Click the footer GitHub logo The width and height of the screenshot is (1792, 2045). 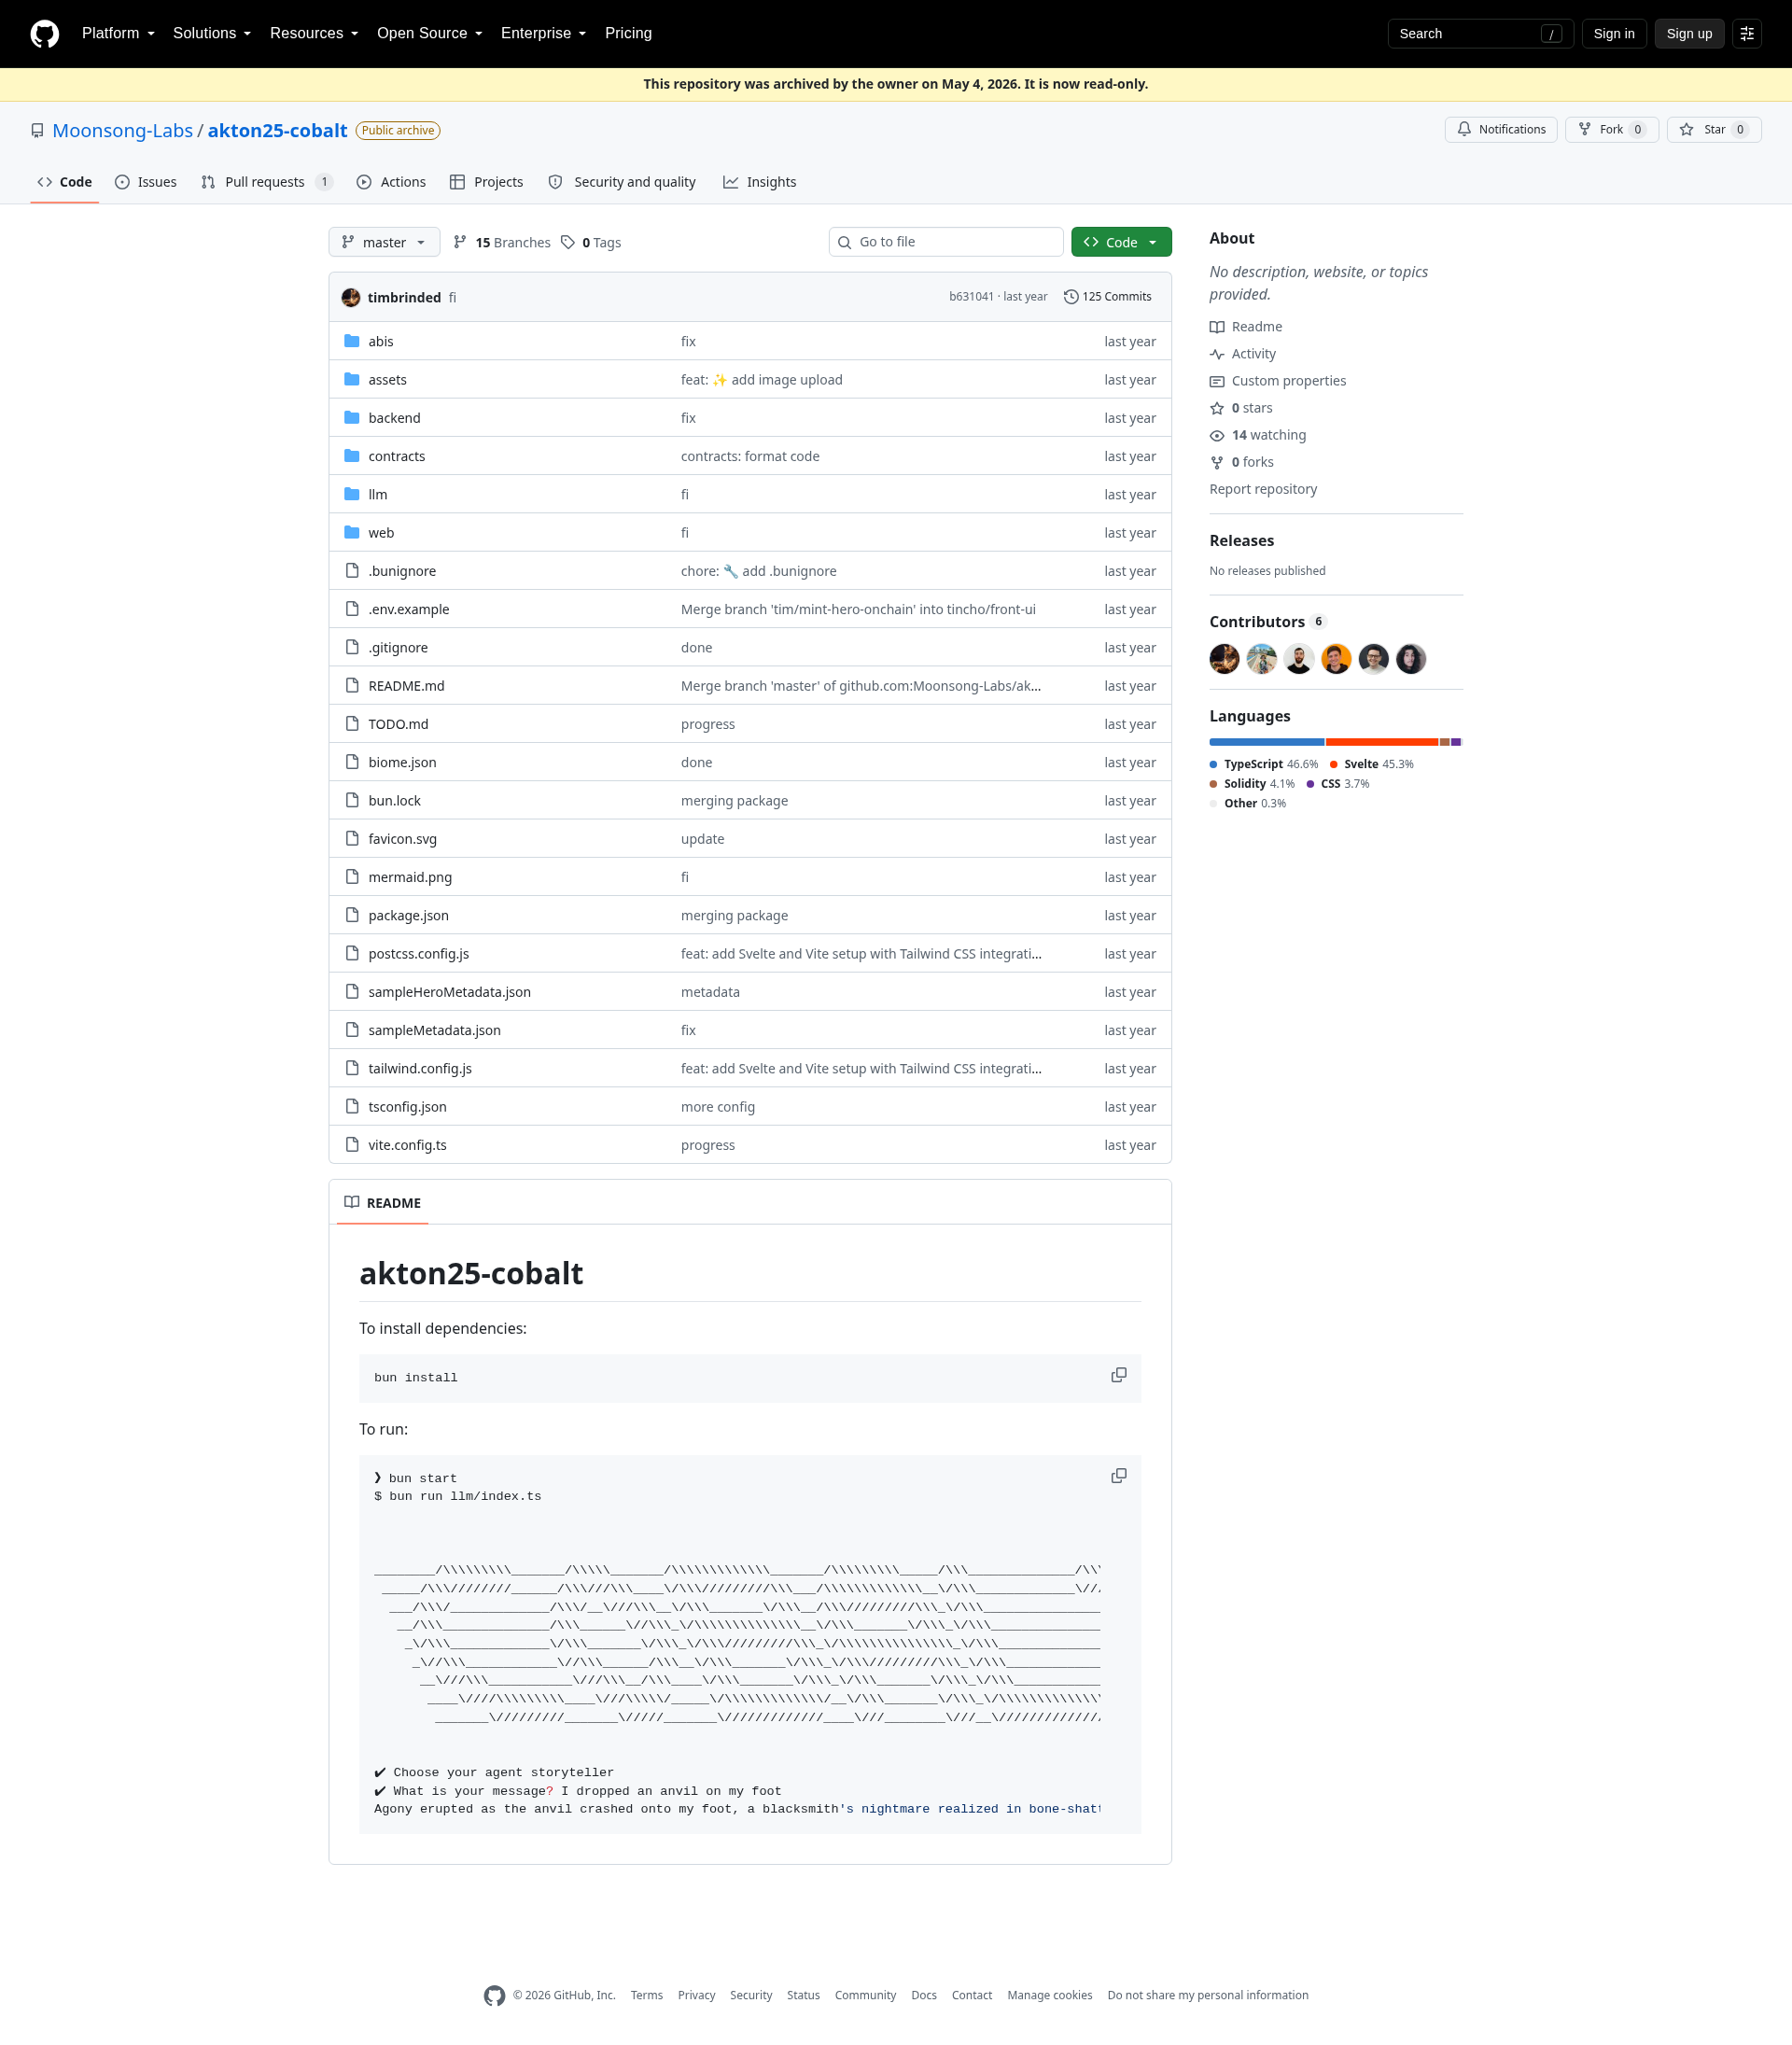(494, 1995)
